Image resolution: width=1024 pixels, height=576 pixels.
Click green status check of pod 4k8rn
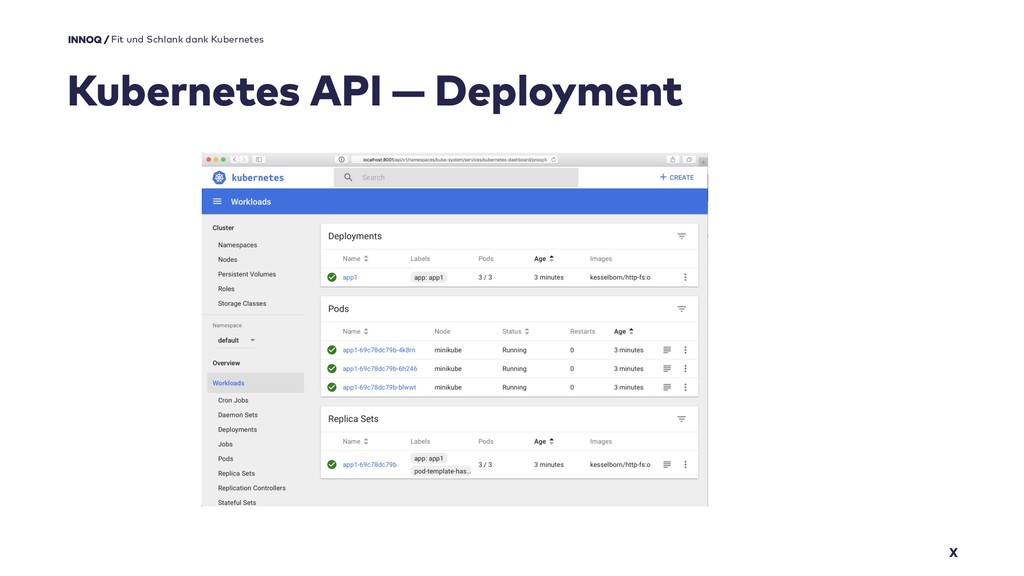[332, 350]
